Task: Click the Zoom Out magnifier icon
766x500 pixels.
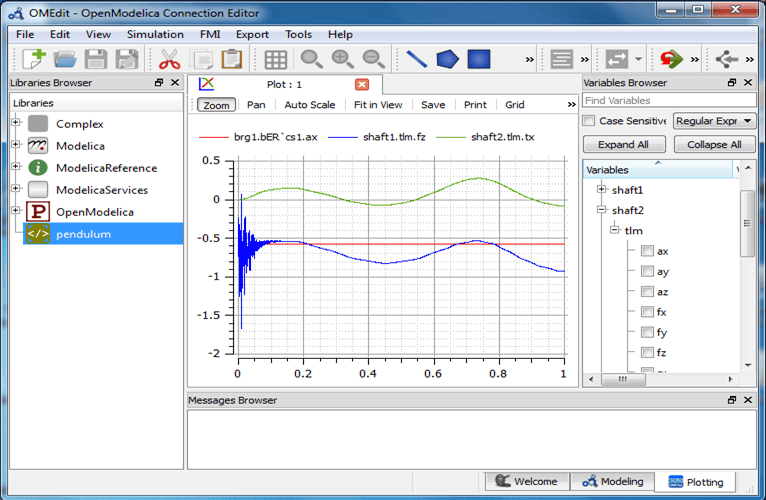Action: [x=374, y=59]
